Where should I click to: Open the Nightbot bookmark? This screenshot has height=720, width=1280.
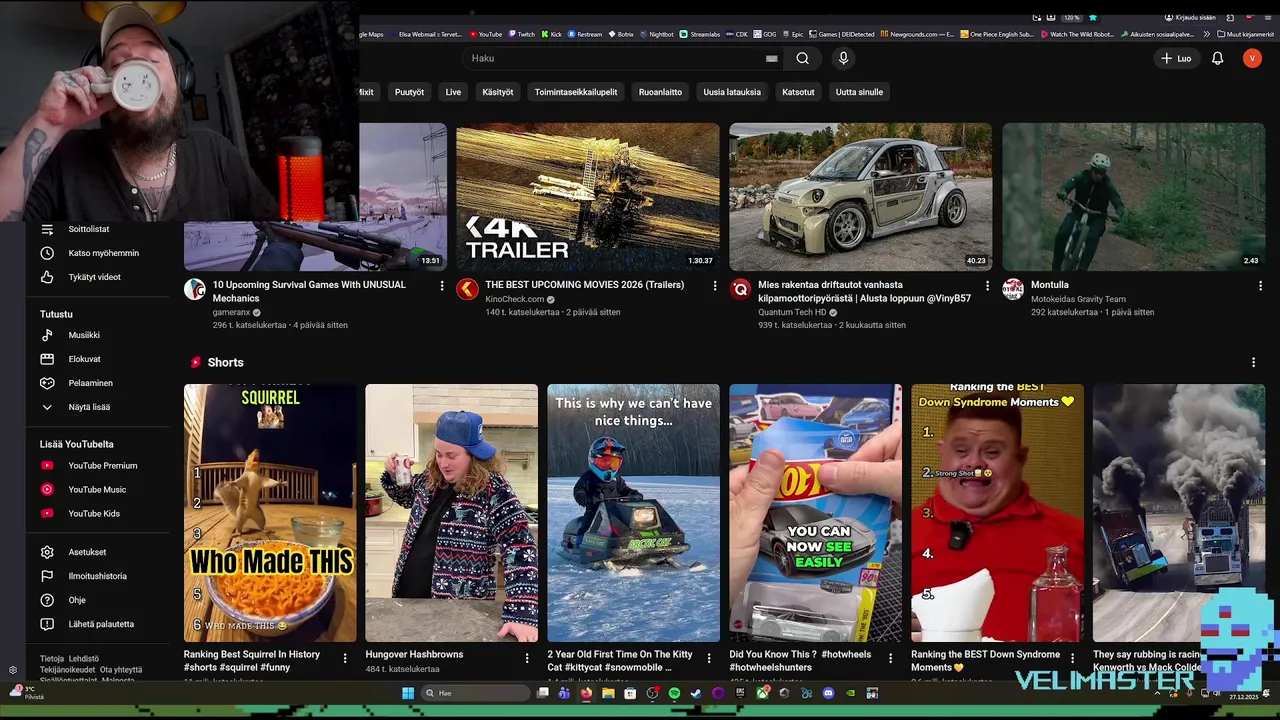tap(656, 34)
